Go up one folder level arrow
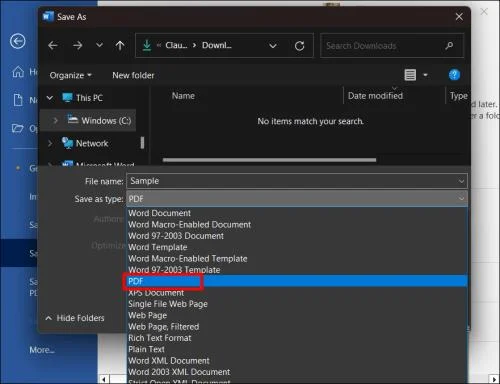 tap(120, 45)
